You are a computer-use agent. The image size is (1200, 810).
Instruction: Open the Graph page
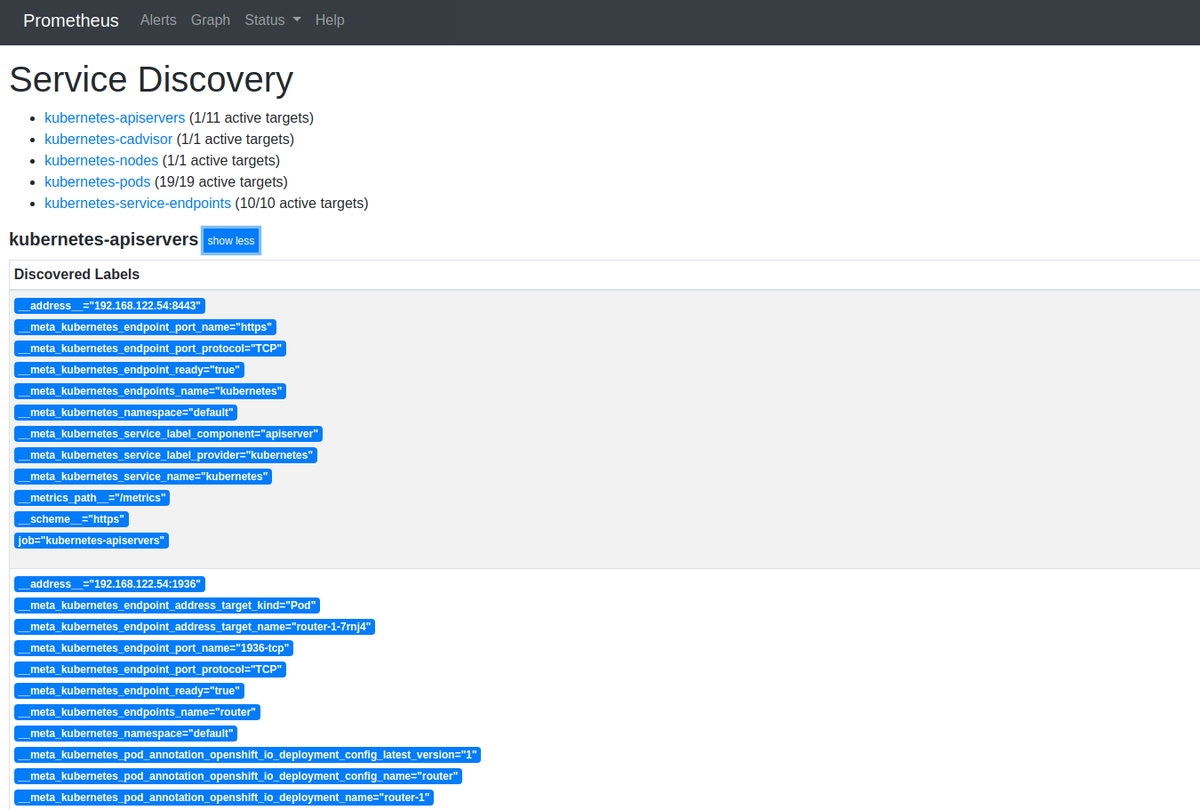coord(210,20)
